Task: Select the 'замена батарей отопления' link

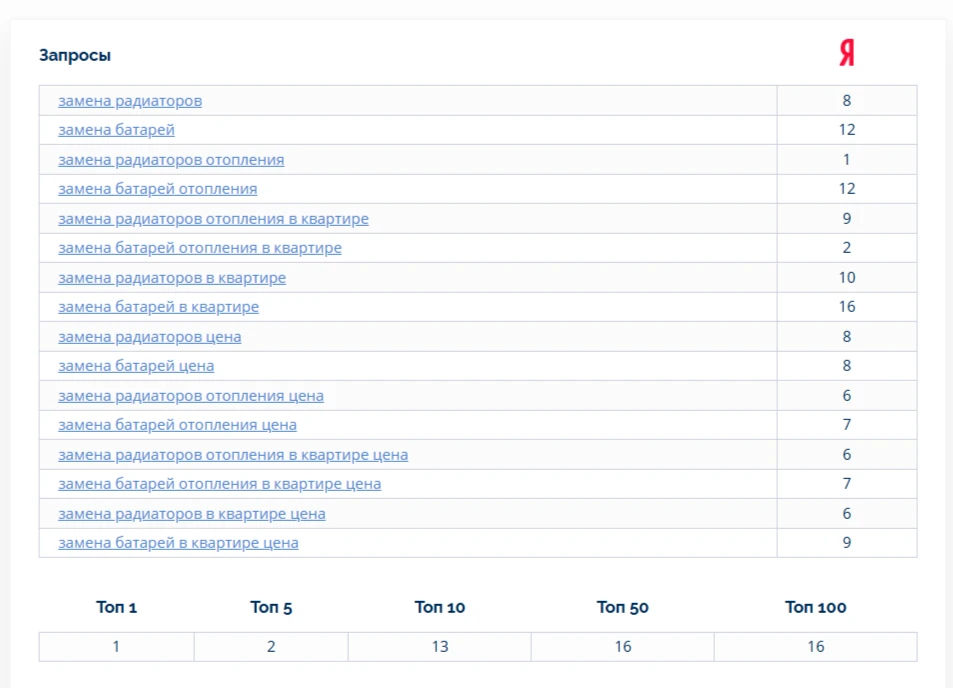Action: (157, 189)
